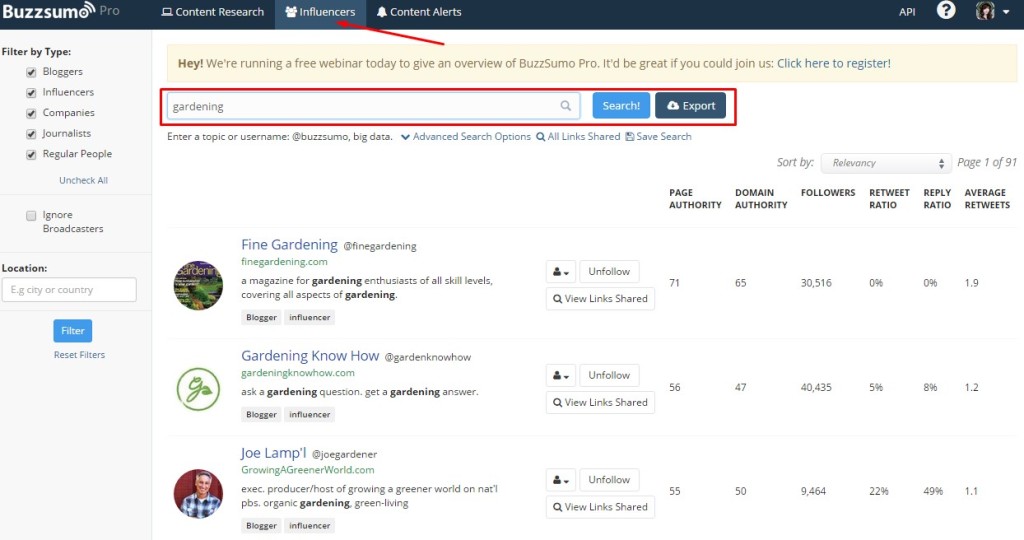Viewport: 1024px width, 540px height.
Task: Toggle the Bloggers checkbox
Action: (31, 72)
